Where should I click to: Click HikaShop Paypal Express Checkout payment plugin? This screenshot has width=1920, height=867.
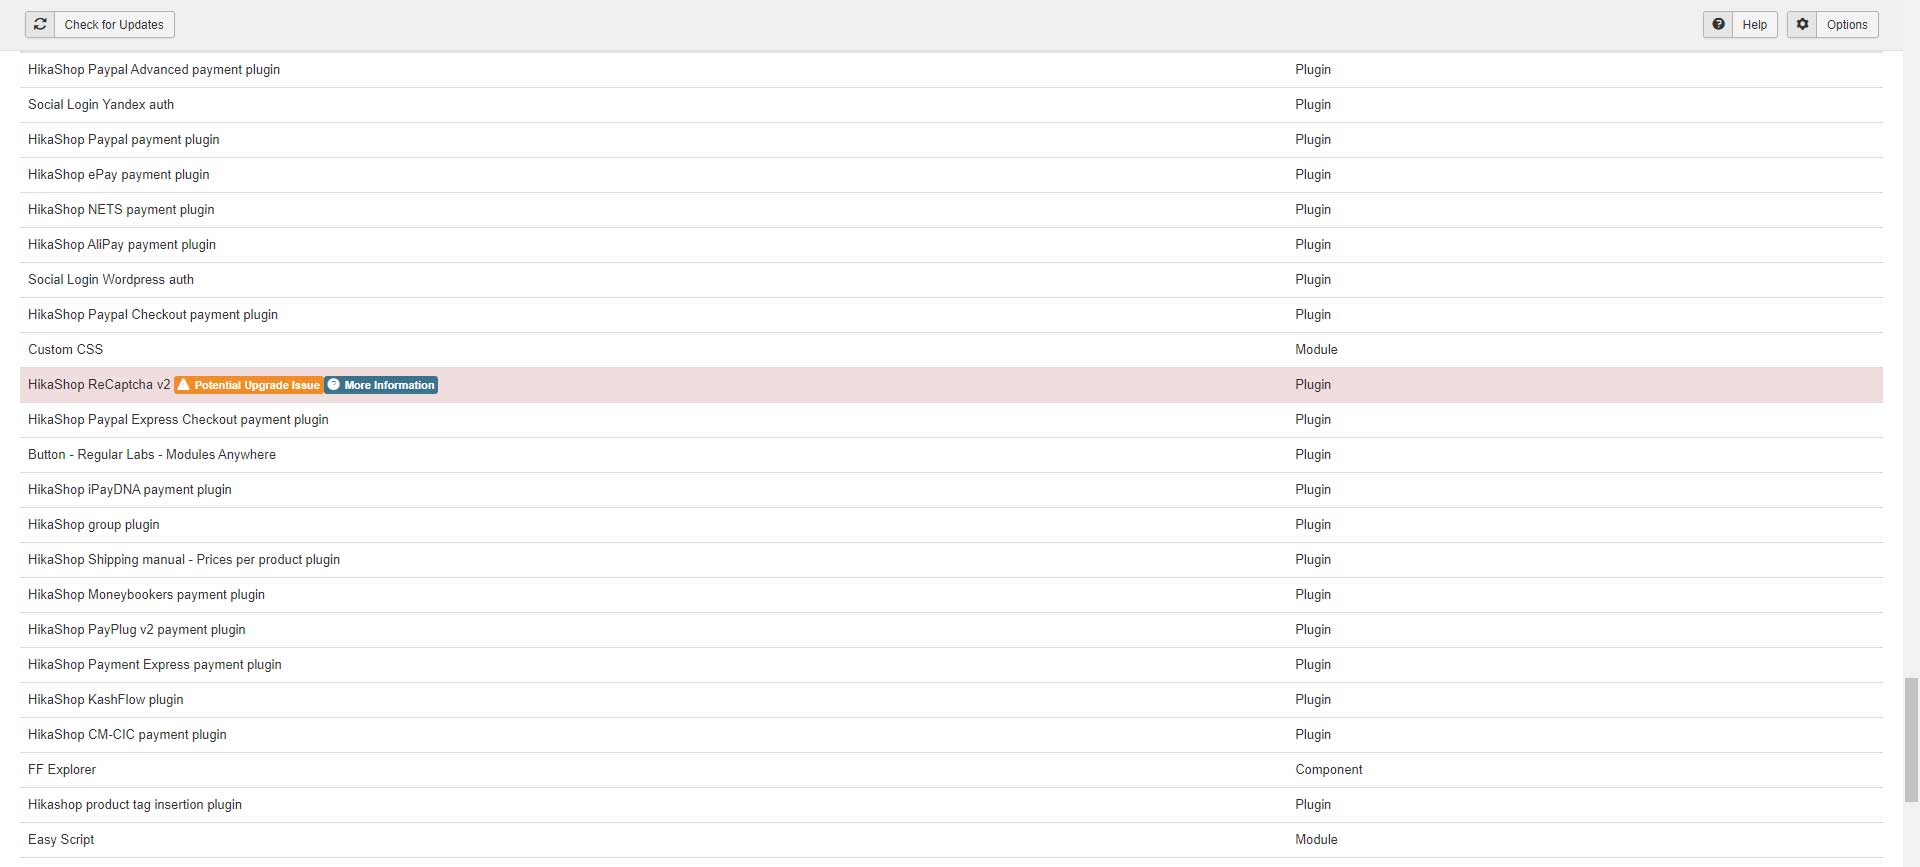(x=178, y=420)
